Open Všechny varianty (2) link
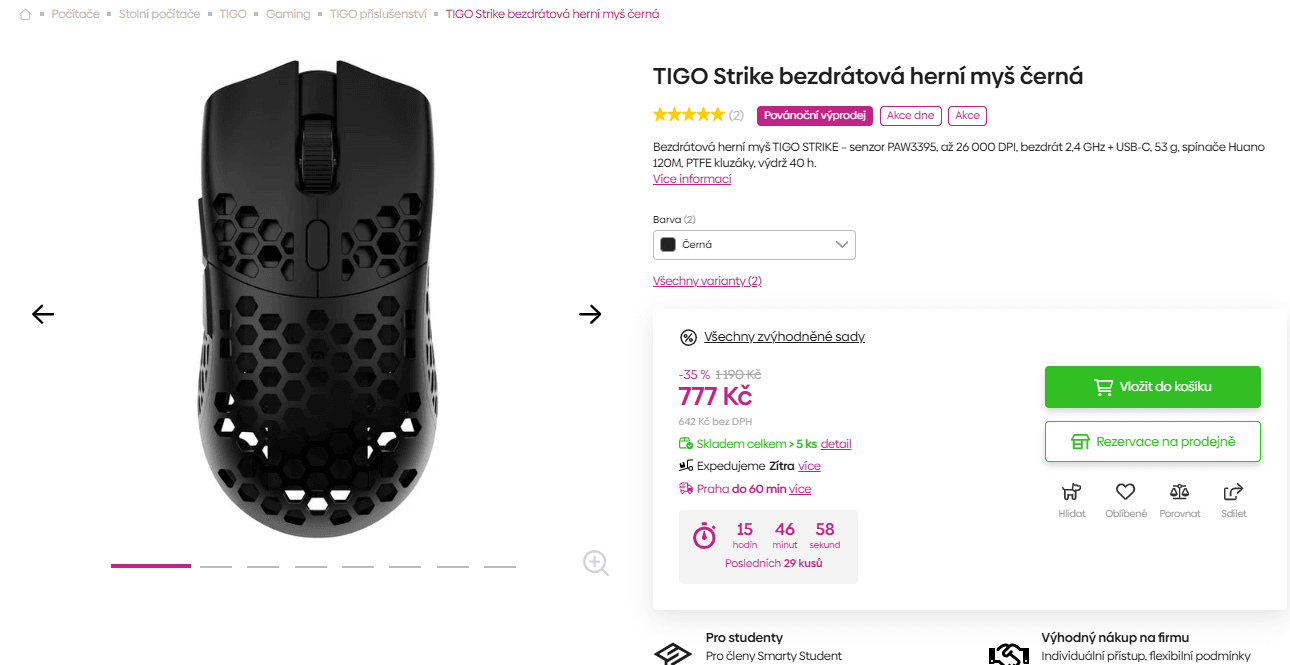This screenshot has width=1290, height=665. (707, 281)
